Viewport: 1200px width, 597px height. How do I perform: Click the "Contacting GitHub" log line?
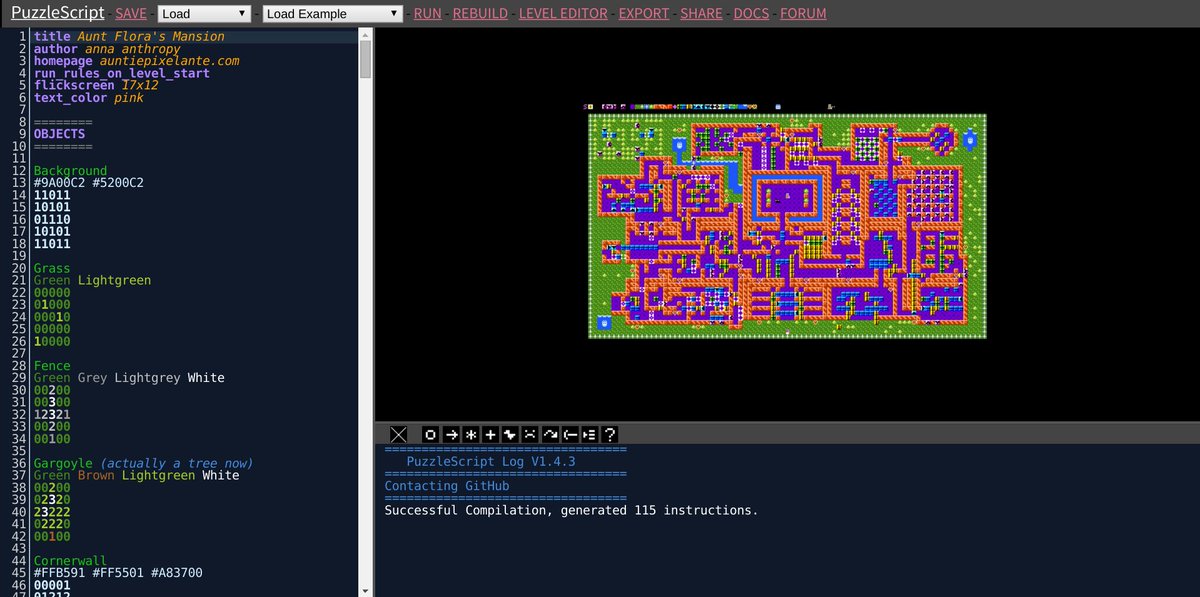(447, 486)
